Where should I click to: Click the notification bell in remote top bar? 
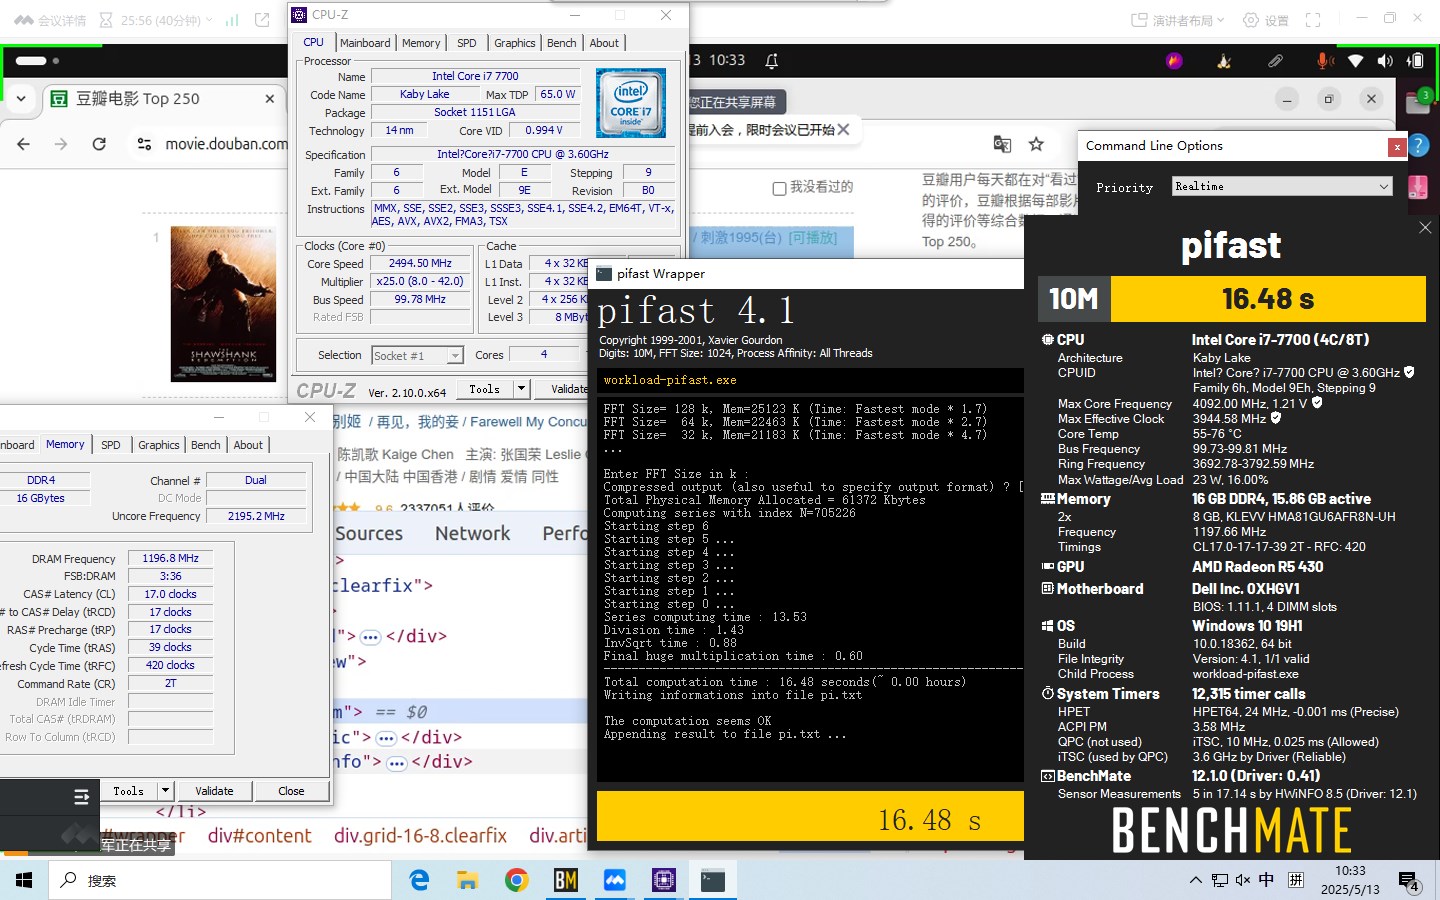(772, 61)
